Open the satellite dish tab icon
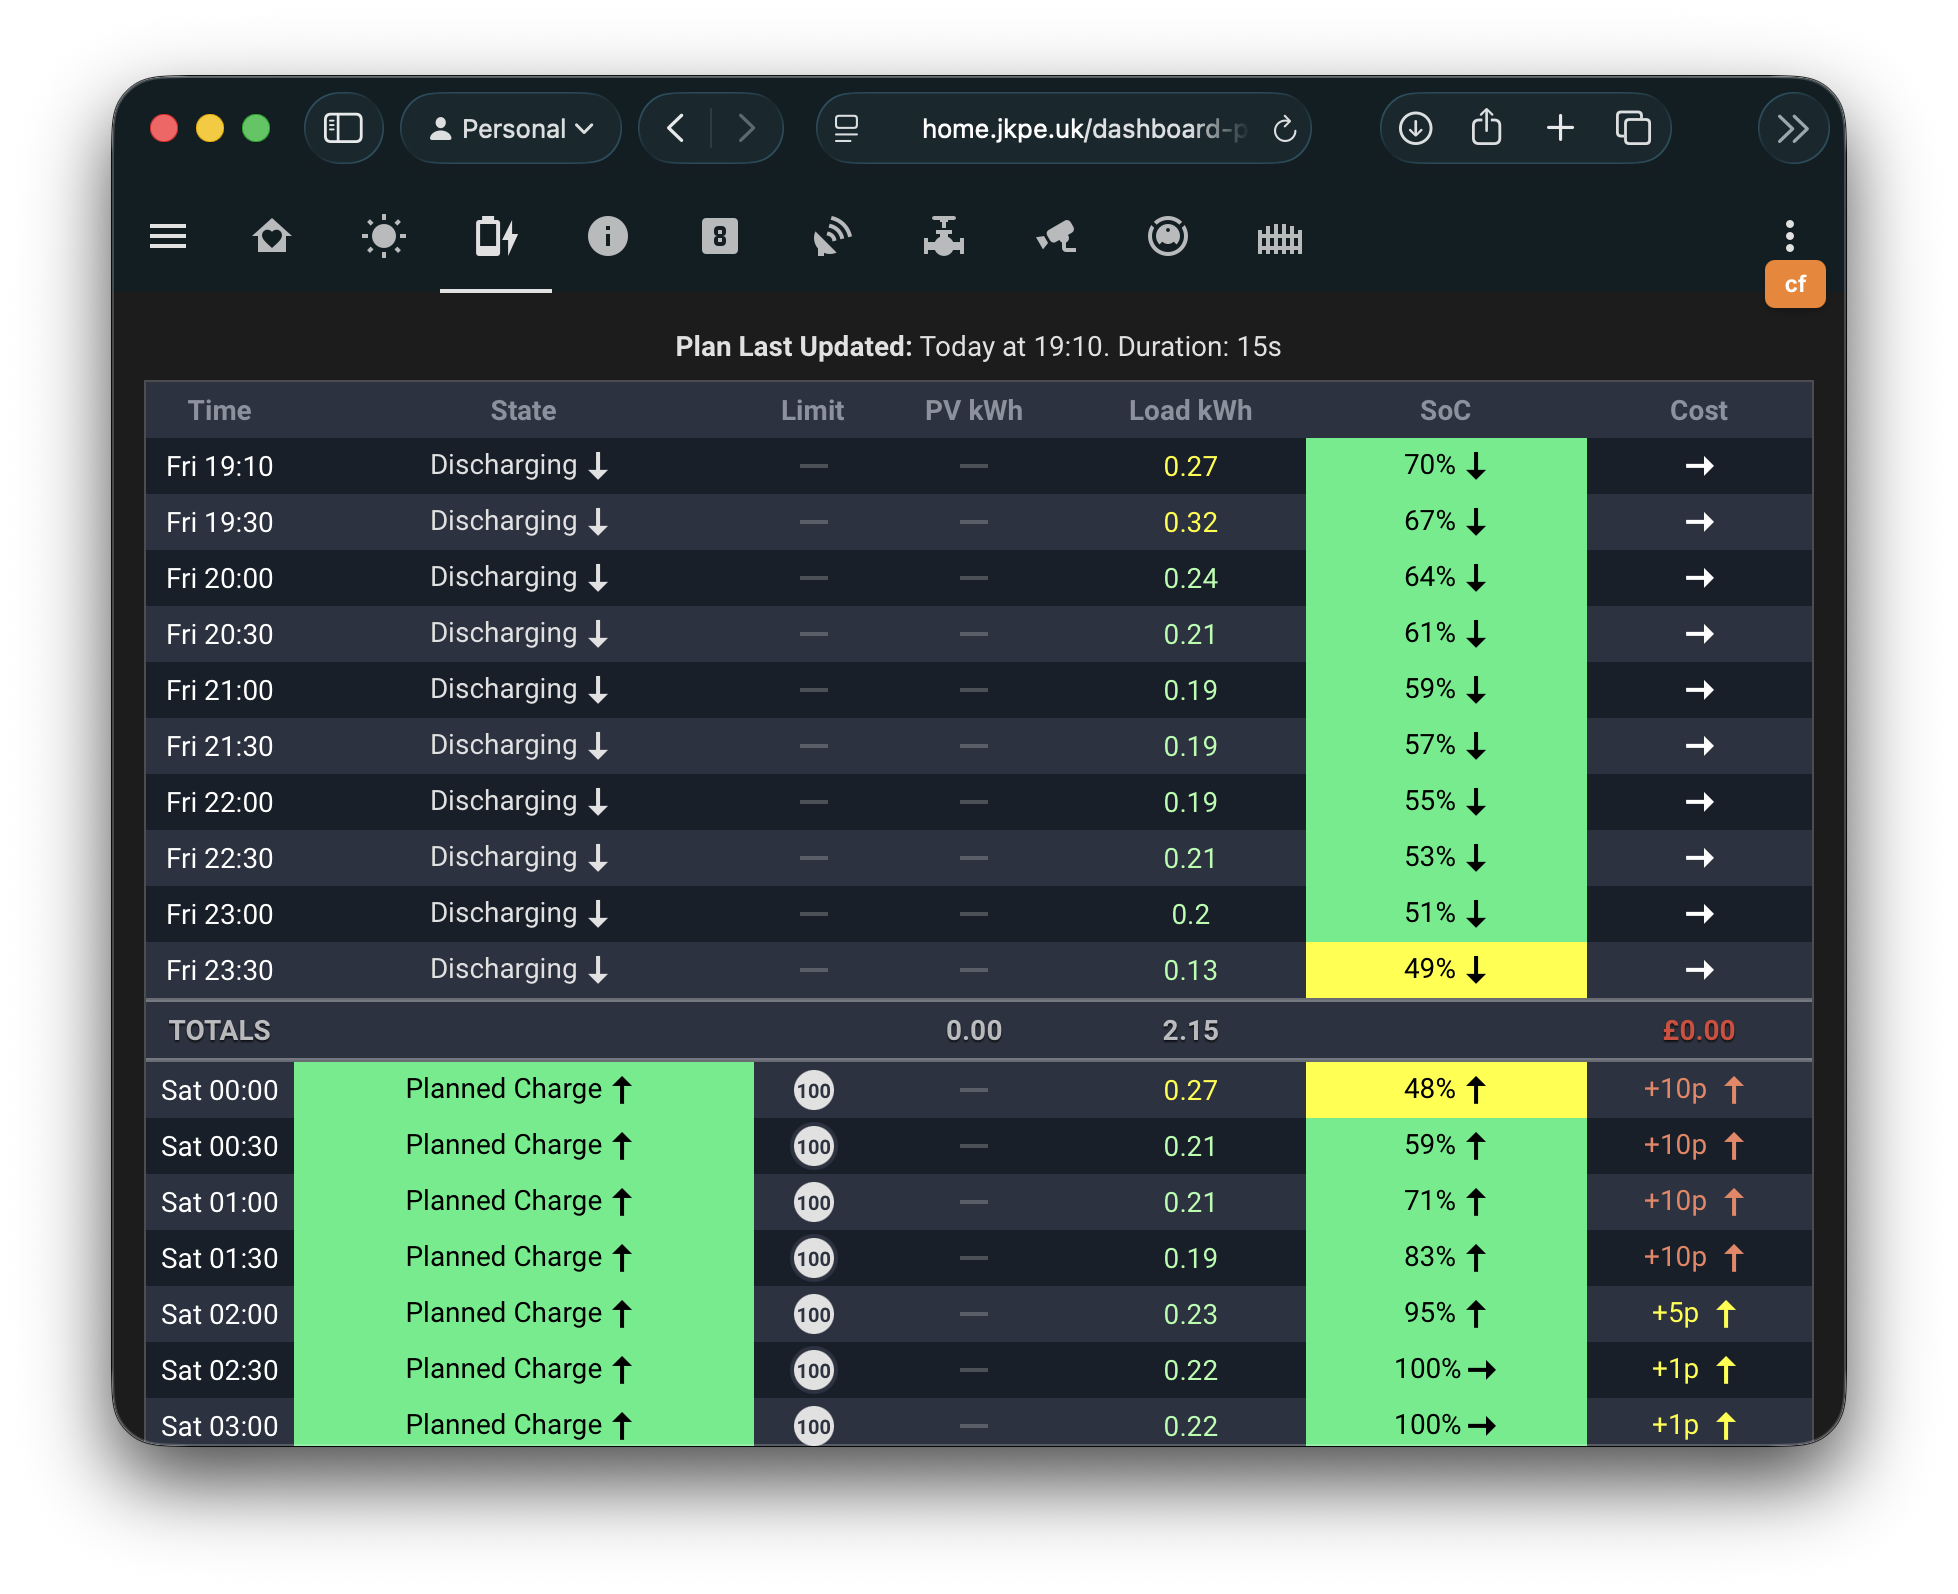The image size is (1958, 1594). click(831, 238)
